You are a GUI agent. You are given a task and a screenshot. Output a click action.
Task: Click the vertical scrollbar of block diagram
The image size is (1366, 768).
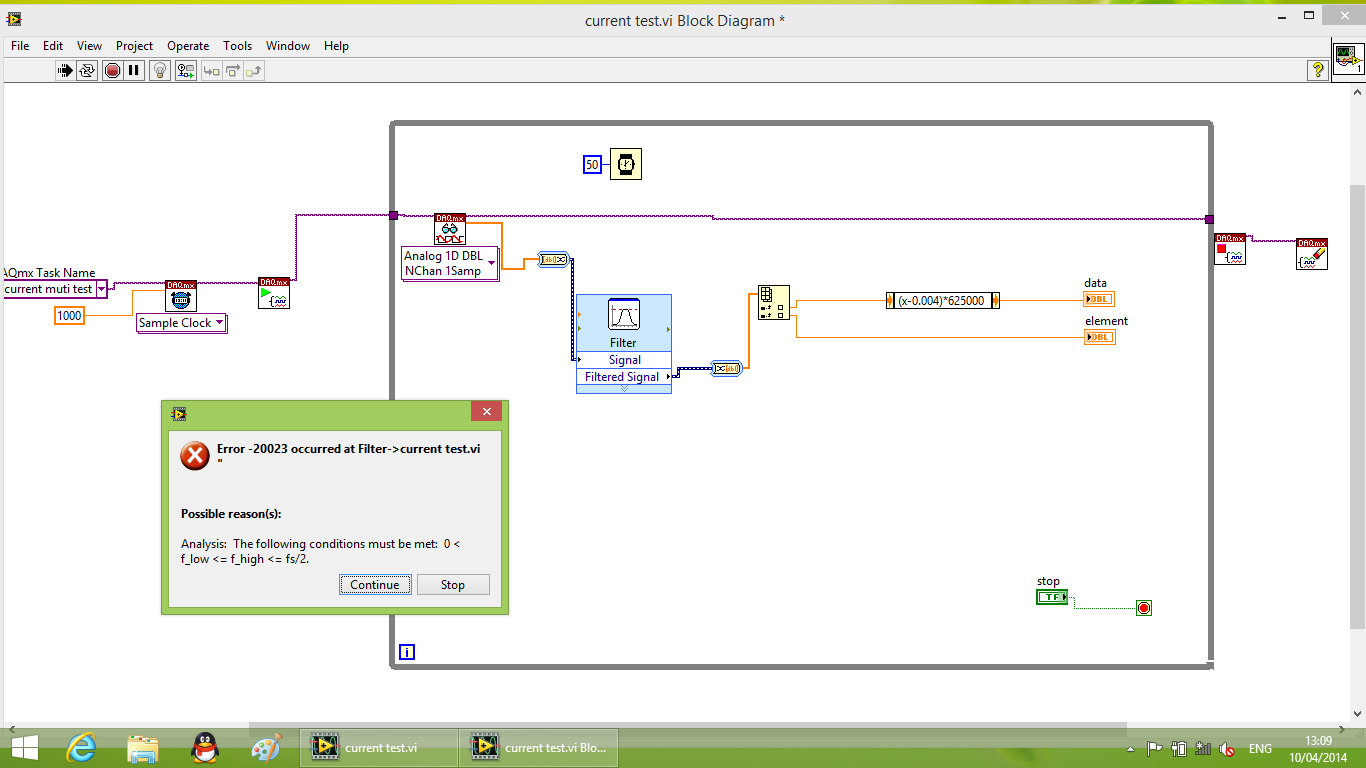[x=1357, y=405]
